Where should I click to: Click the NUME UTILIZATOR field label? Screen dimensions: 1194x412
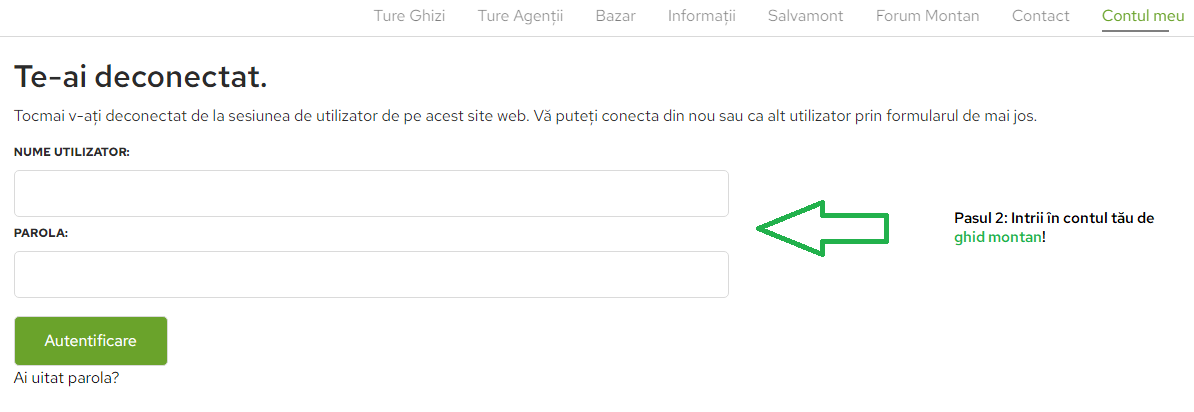pyautogui.click(x=72, y=151)
